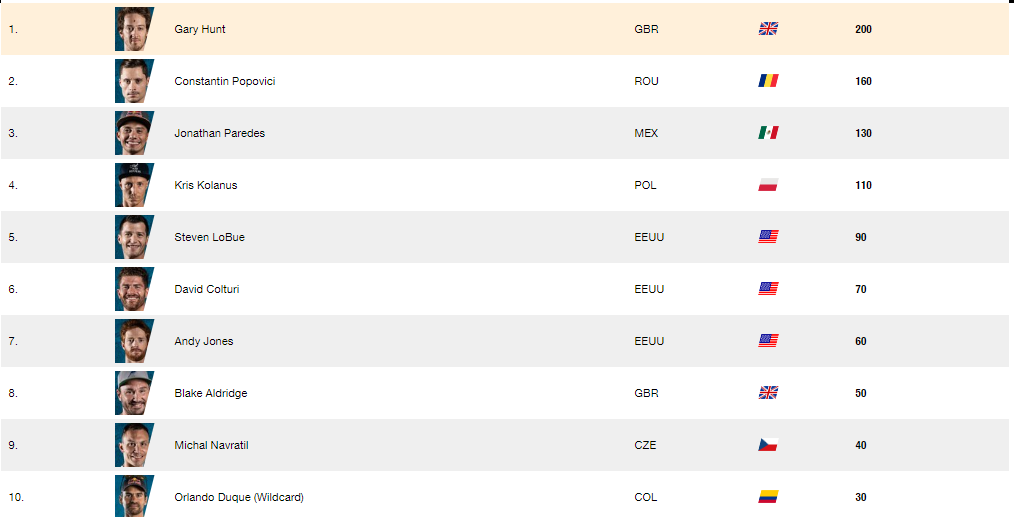The image size is (1014, 517).
Task: Open Constantin Popovici's portrait photo
Action: [x=135, y=81]
